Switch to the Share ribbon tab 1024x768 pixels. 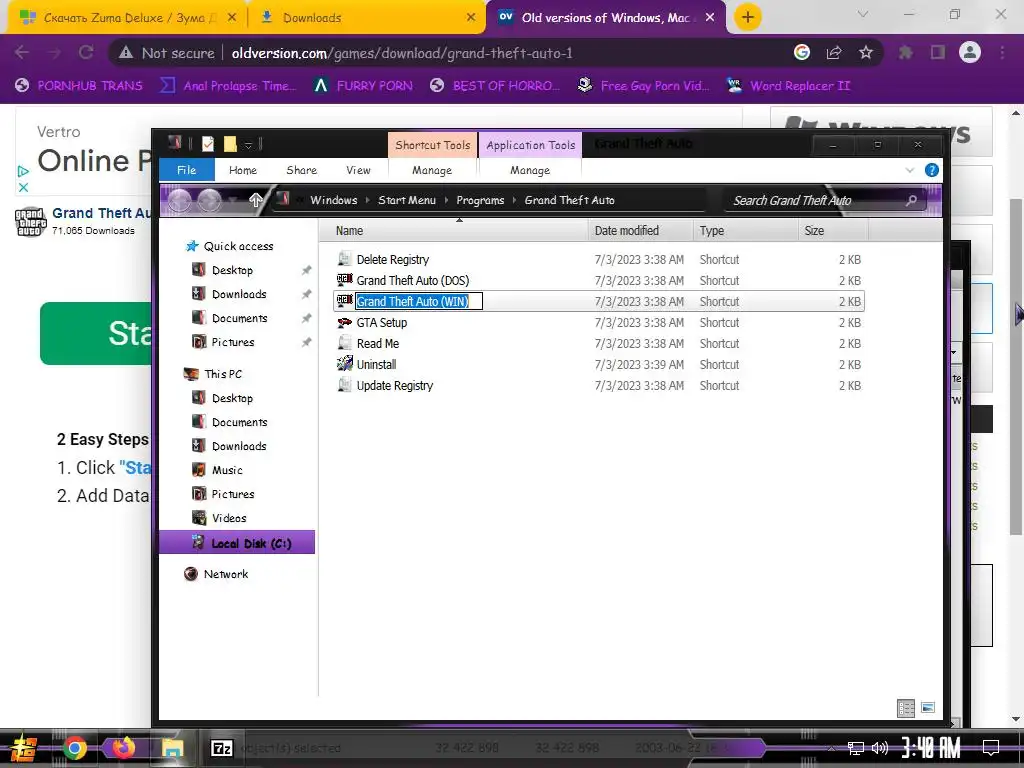[302, 170]
